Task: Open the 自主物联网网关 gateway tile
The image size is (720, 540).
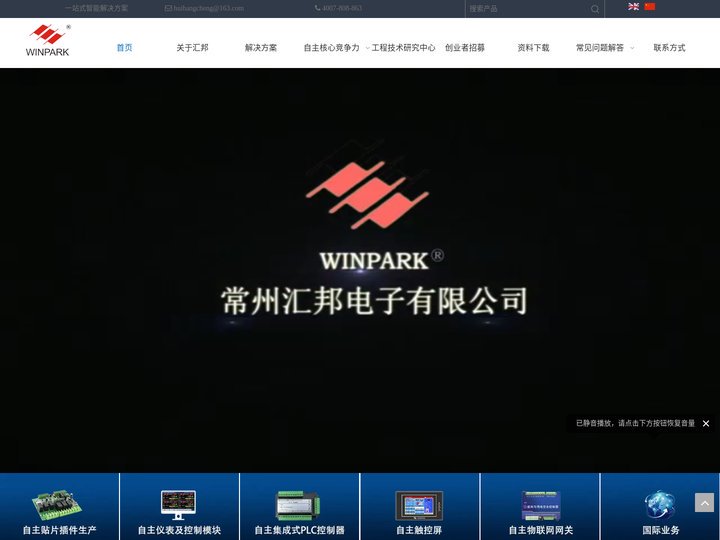Action: (x=540, y=507)
